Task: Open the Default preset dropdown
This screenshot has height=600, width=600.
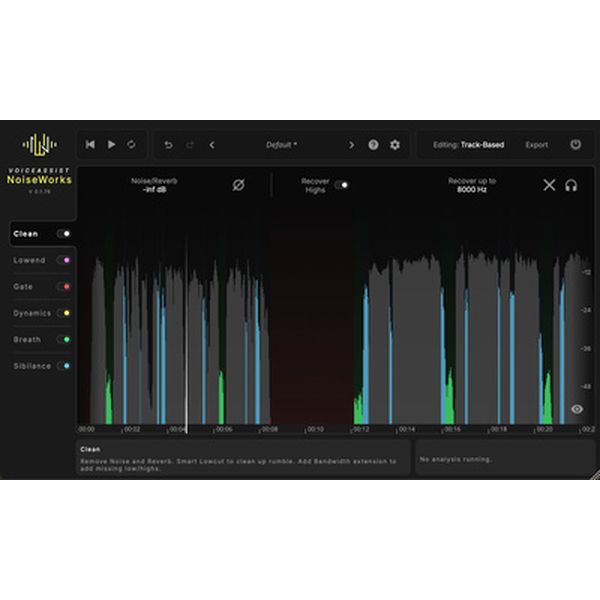Action: 281,145
